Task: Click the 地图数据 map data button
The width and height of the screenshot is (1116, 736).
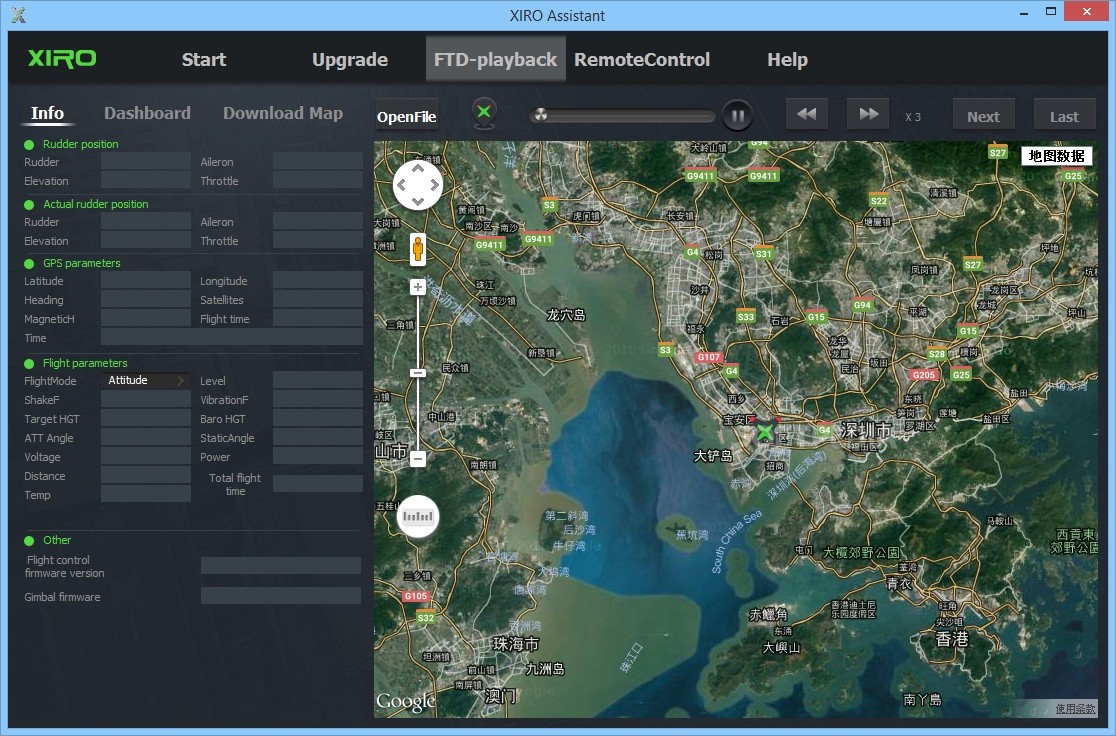Action: 1056,156
